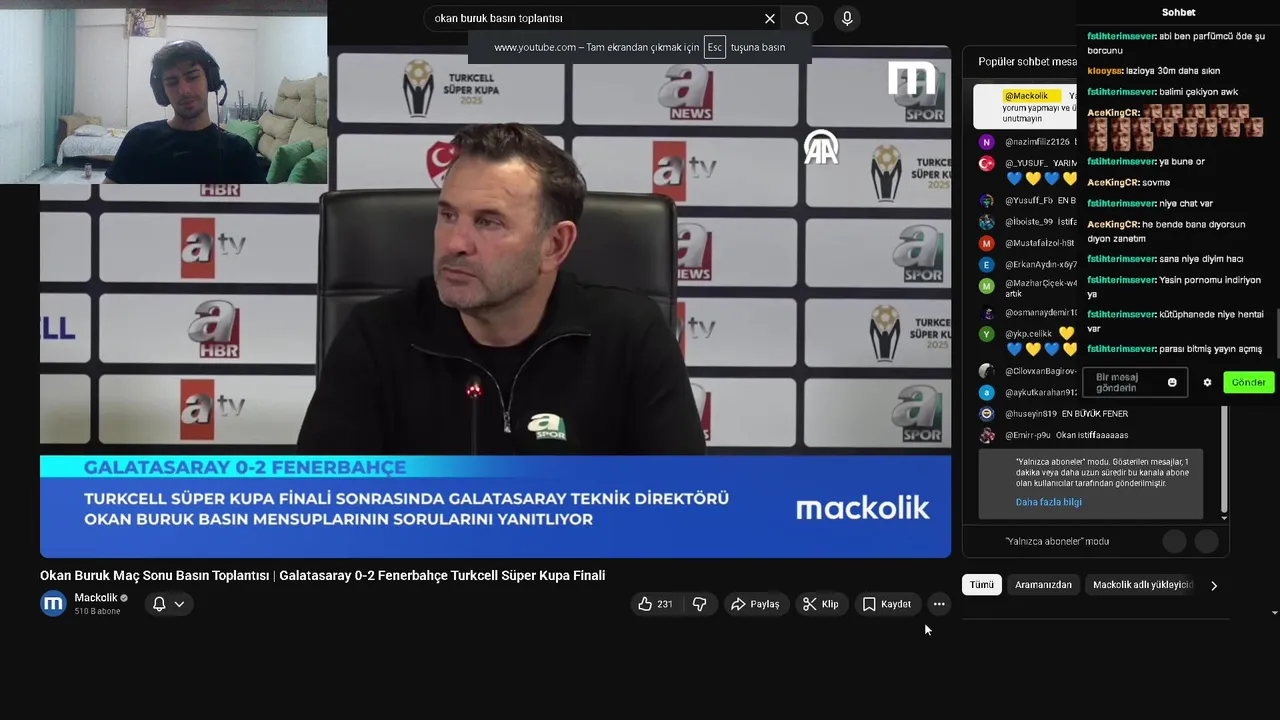Click the magnifier search icon
Screen dimensions: 1280x720
coord(802,19)
